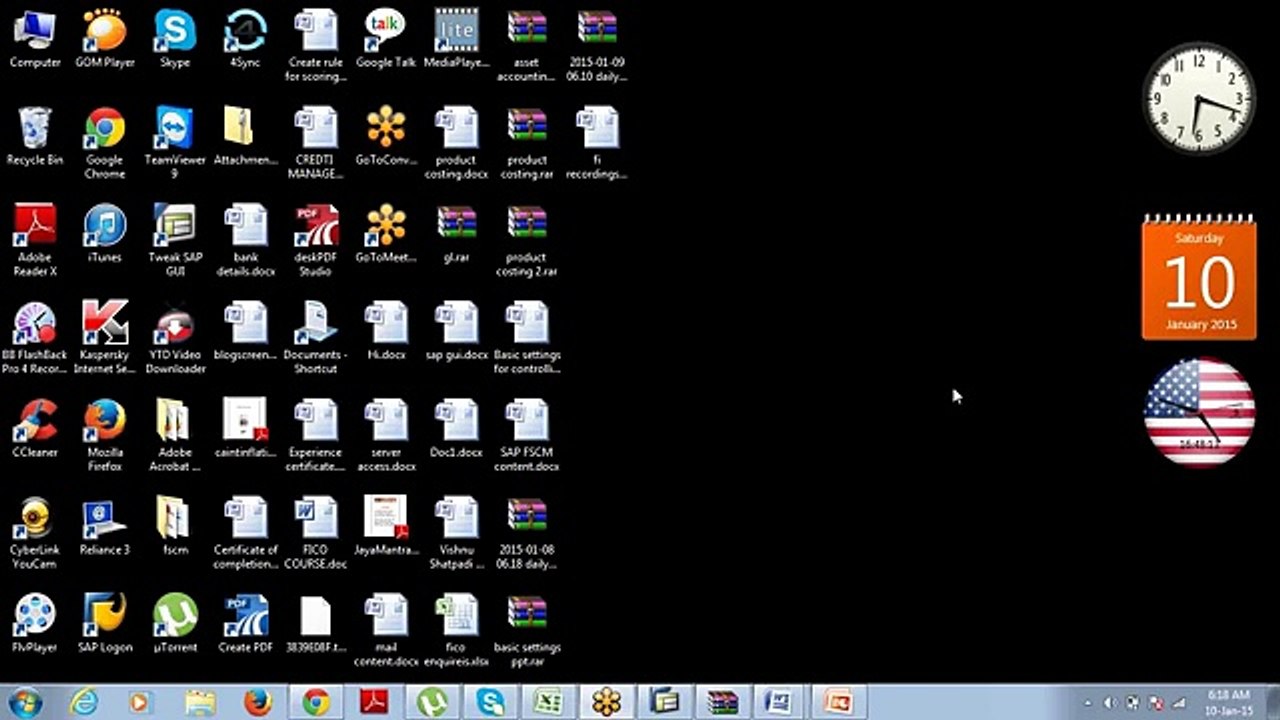Open the Adobe Reader X desktop shortcut
The width and height of the screenshot is (1280, 720).
(35, 240)
